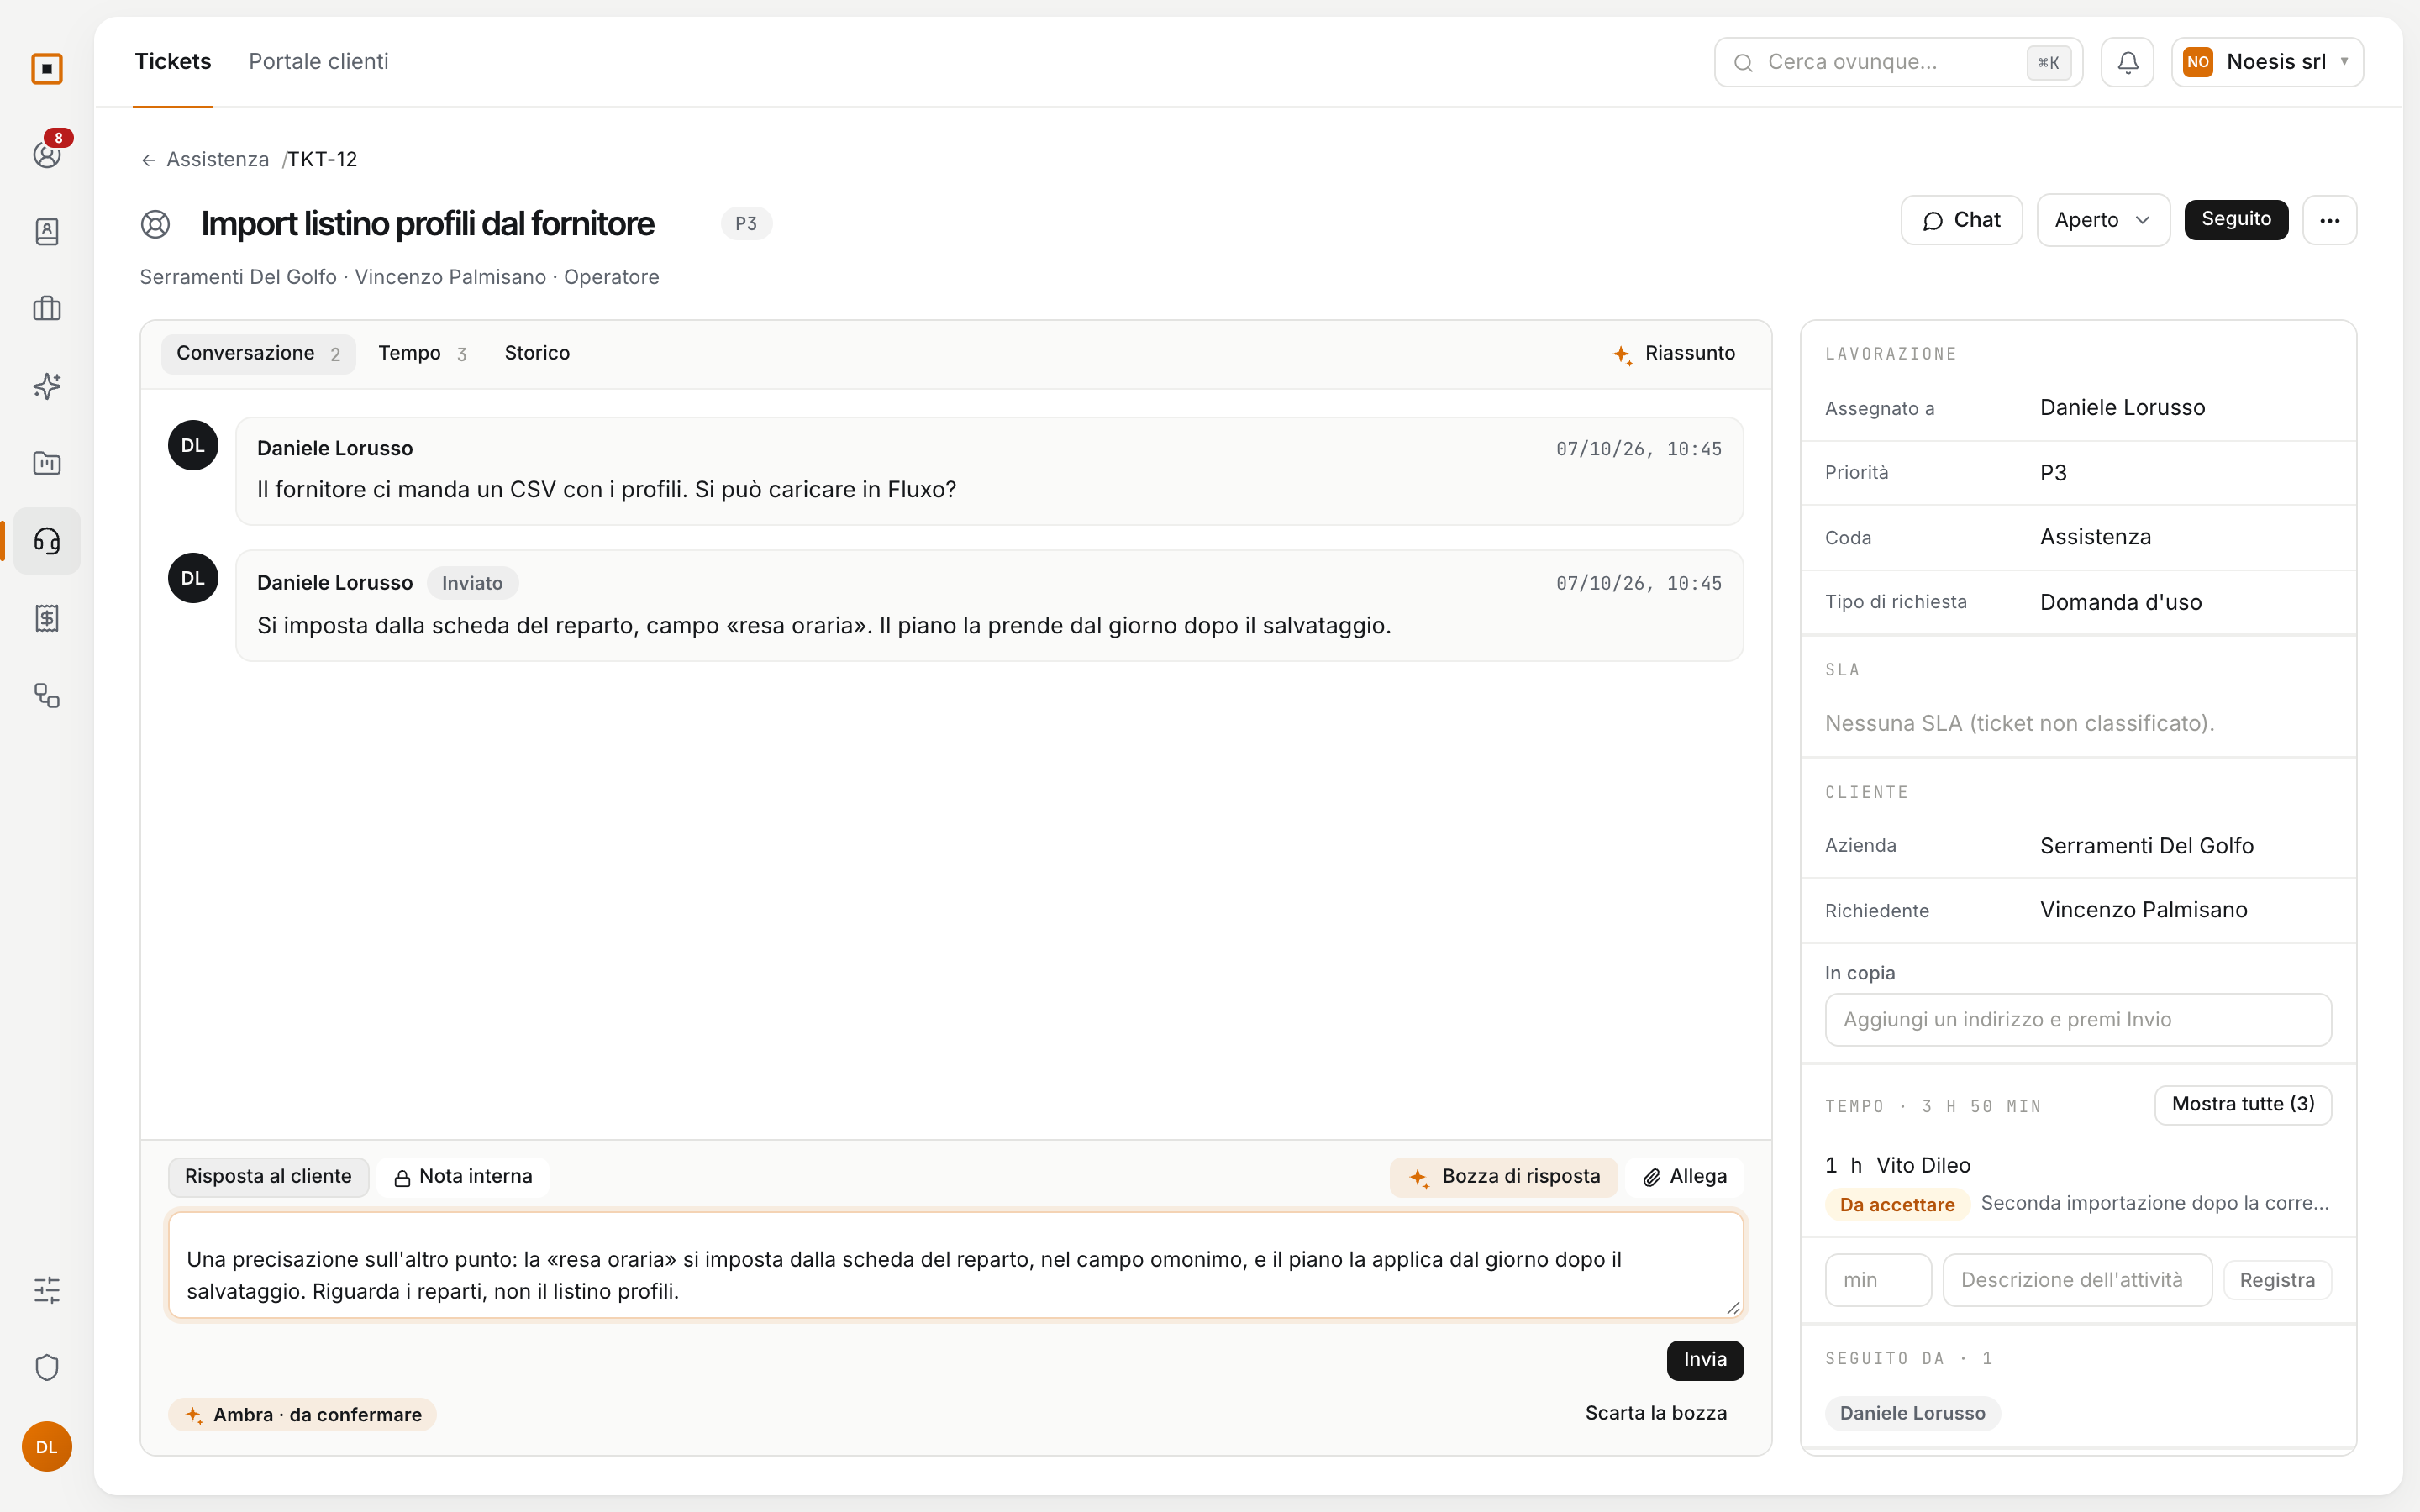Viewport: 2420px width, 1512px height.
Task: Open the notifications bell
Action: [x=2127, y=62]
